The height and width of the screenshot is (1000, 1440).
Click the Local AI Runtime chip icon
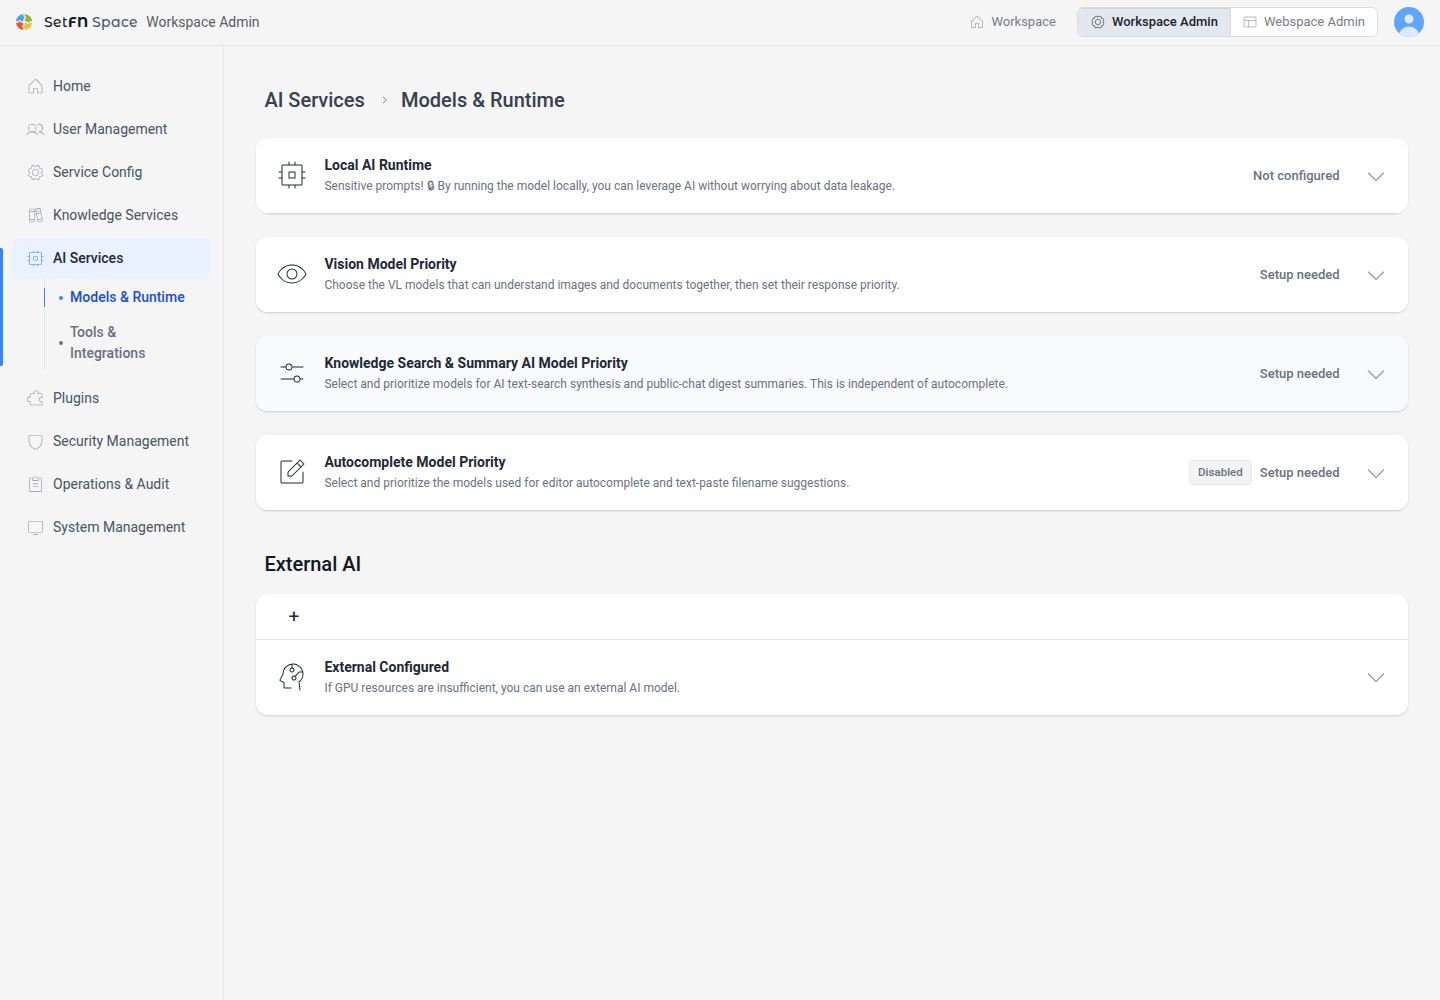click(x=292, y=175)
